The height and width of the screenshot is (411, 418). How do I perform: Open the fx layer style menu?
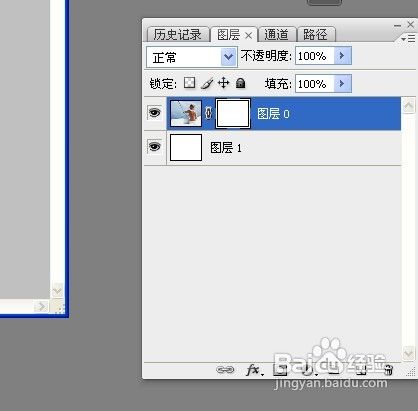[254, 370]
